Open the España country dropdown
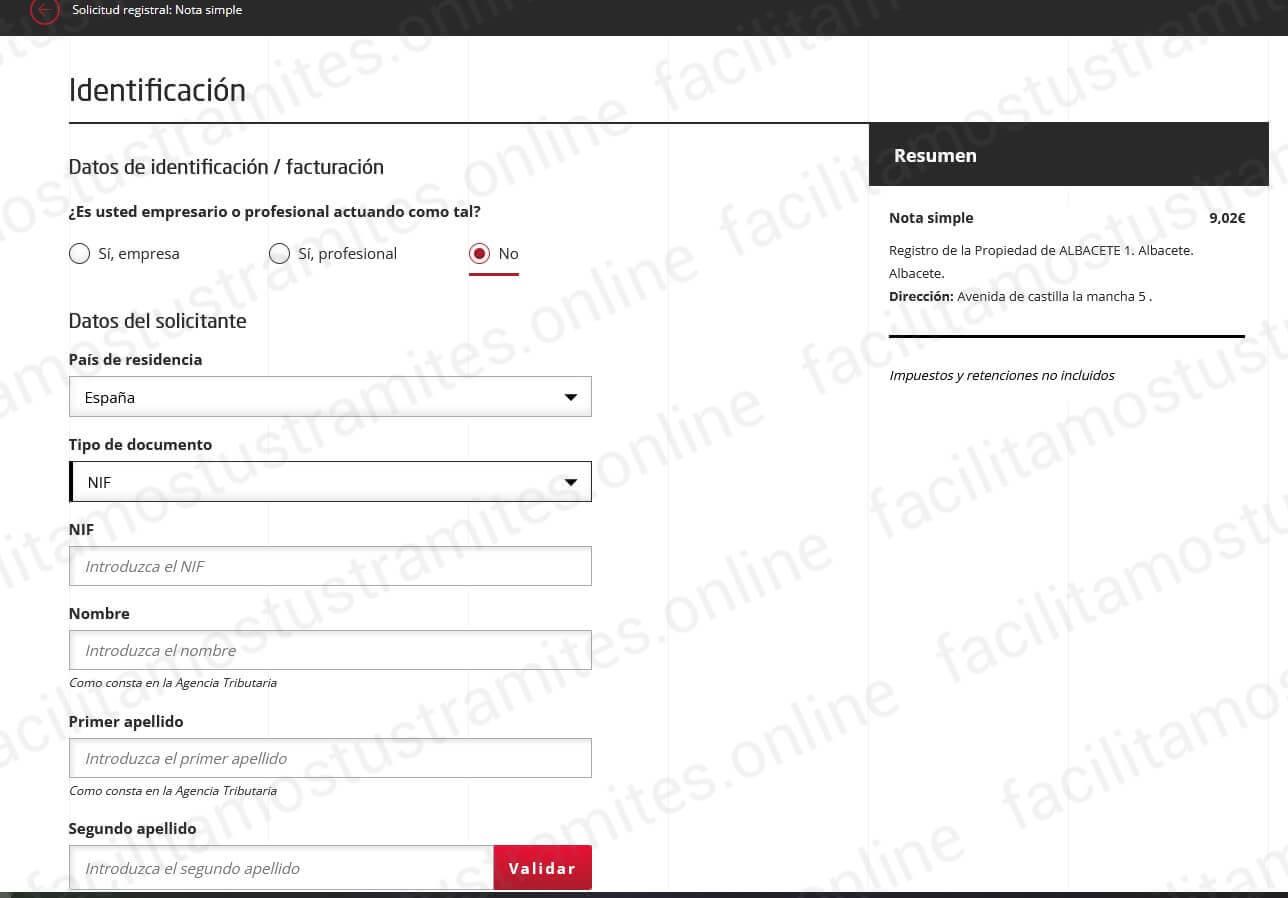Screen dimensions: 1288x898 click(330, 396)
